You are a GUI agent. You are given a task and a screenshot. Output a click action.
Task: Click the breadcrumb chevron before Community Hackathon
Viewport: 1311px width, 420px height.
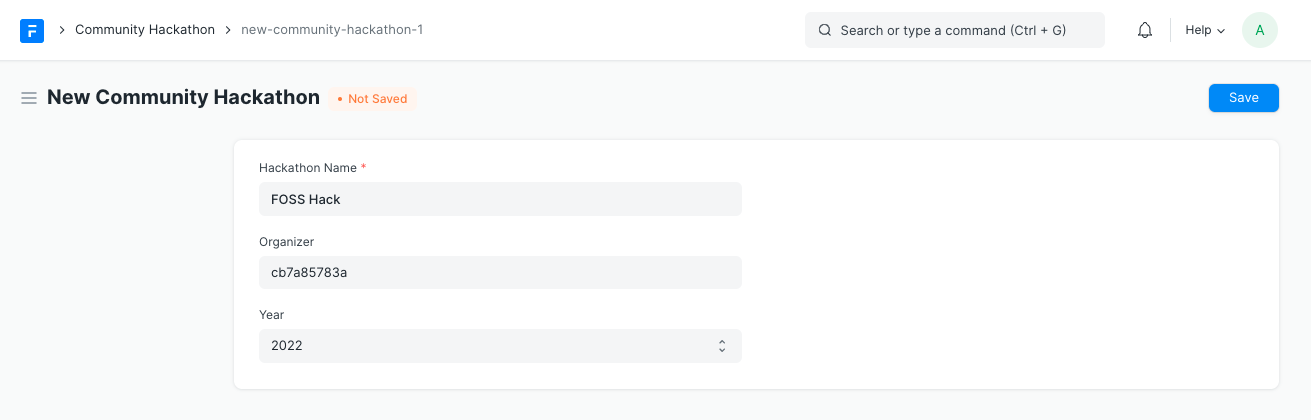(61, 30)
